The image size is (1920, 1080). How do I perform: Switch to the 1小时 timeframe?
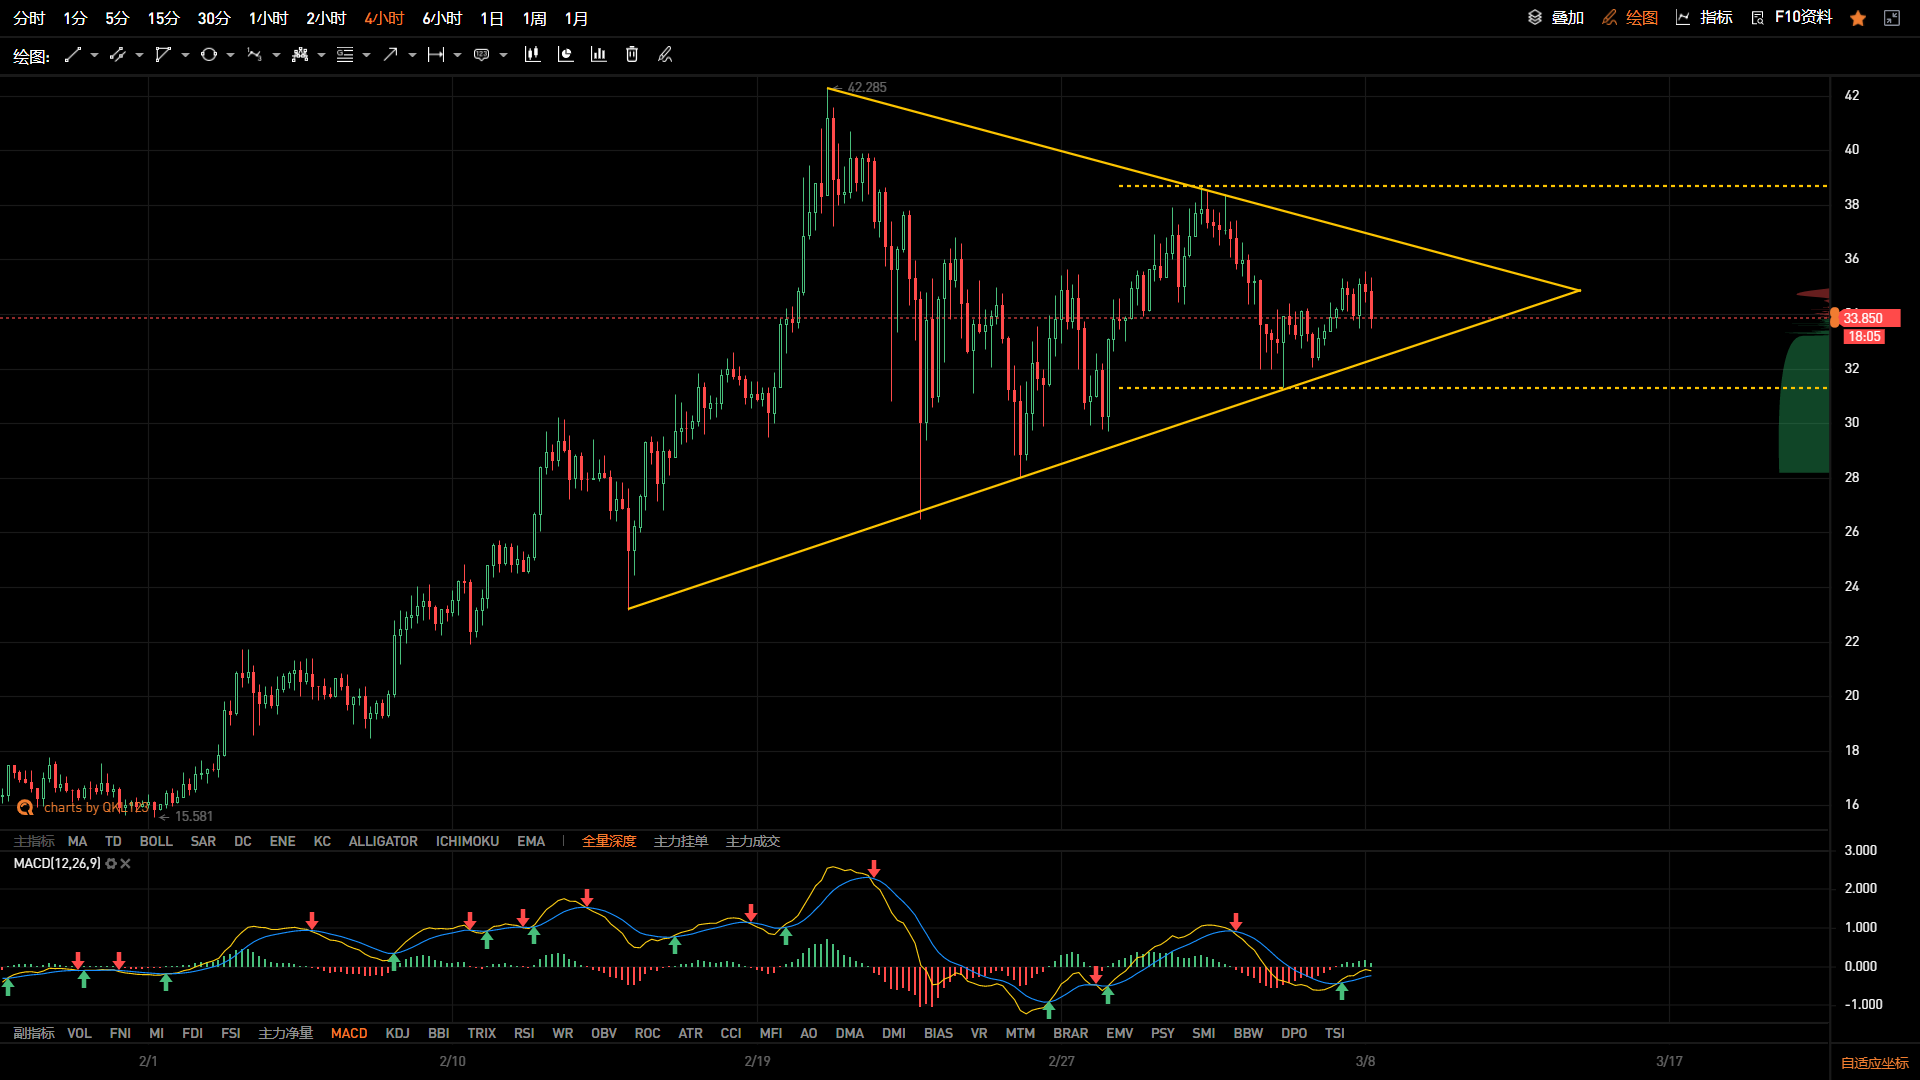(x=268, y=18)
